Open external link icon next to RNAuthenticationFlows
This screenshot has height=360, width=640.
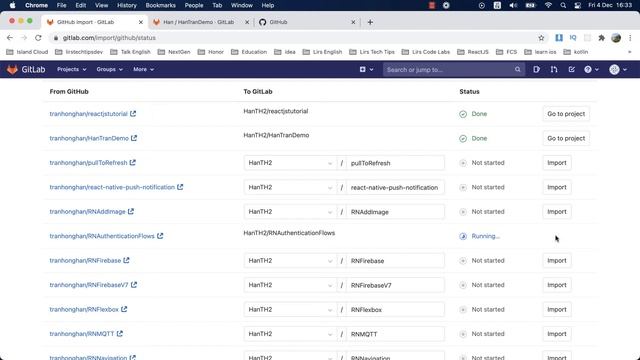click(160, 236)
